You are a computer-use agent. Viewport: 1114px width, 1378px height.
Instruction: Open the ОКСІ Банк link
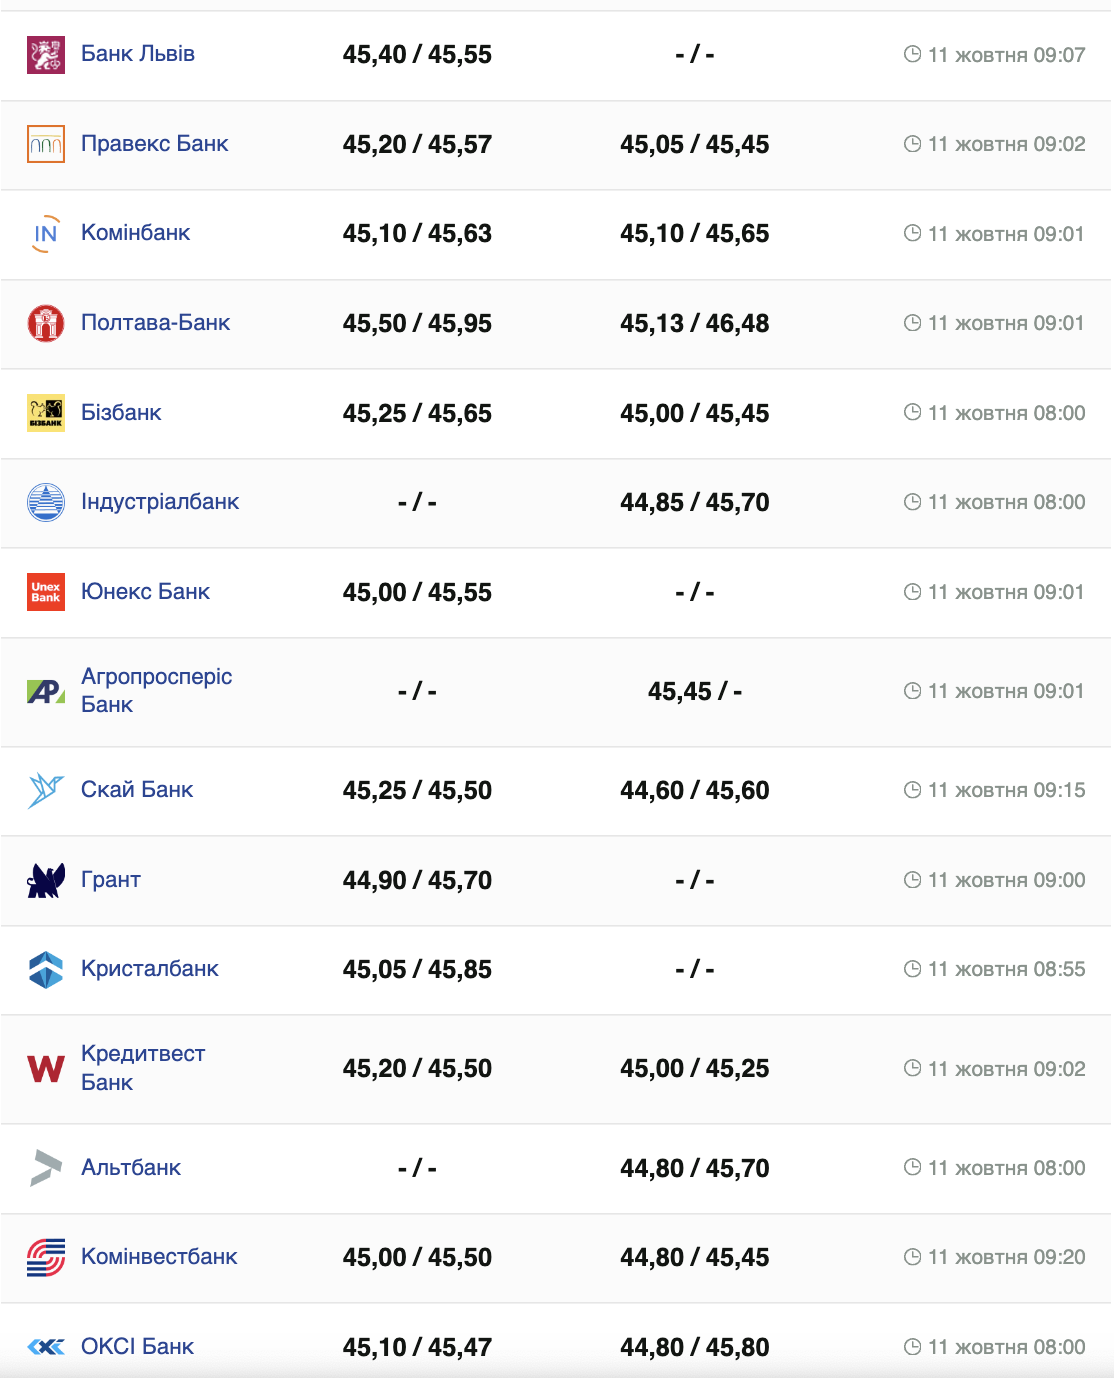coord(137,1347)
